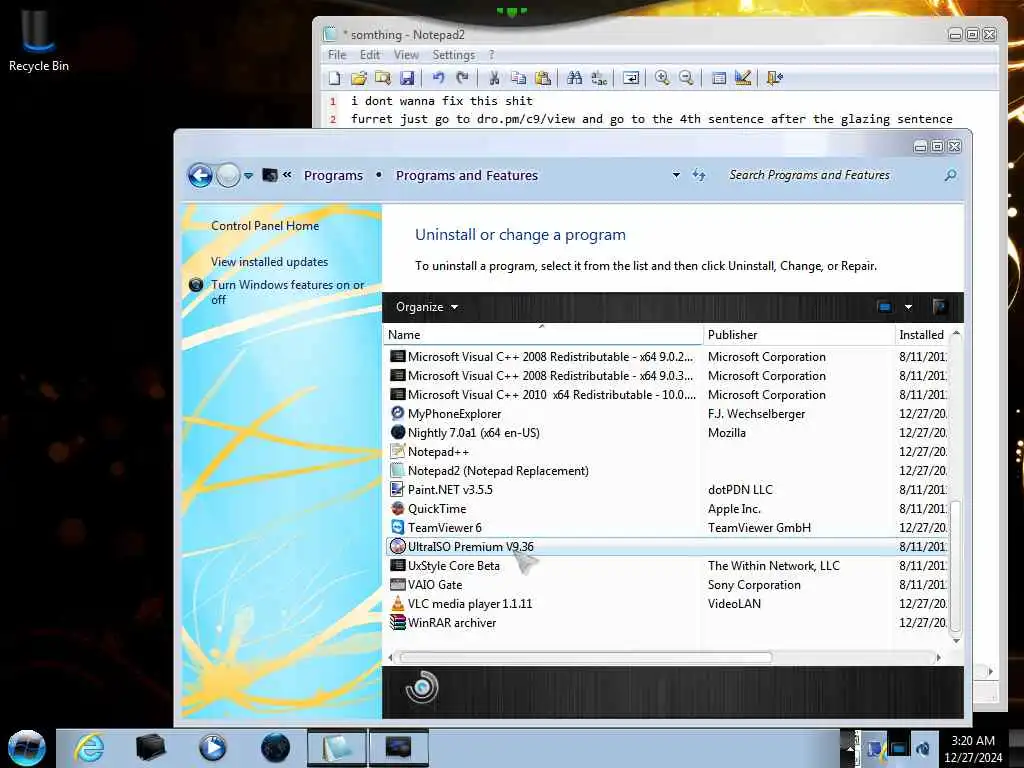
Task: Open the address bar history dropdown arrow
Action: tap(676, 175)
